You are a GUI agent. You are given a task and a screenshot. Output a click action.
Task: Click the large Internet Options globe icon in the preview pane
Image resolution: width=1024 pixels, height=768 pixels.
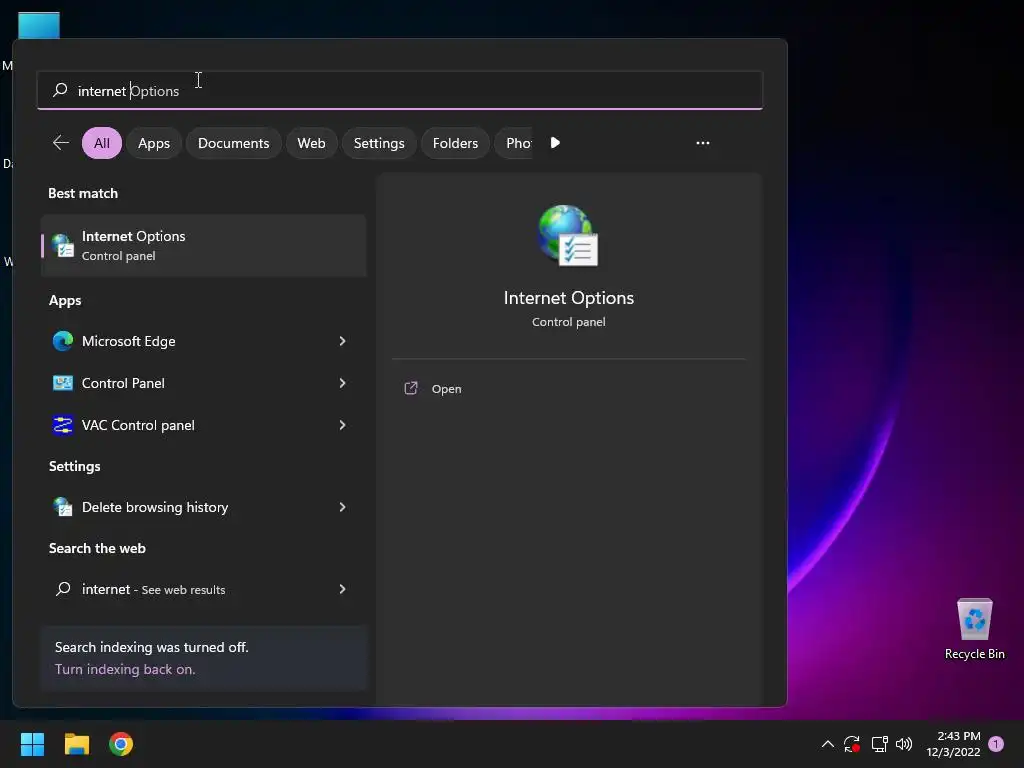[x=568, y=235]
